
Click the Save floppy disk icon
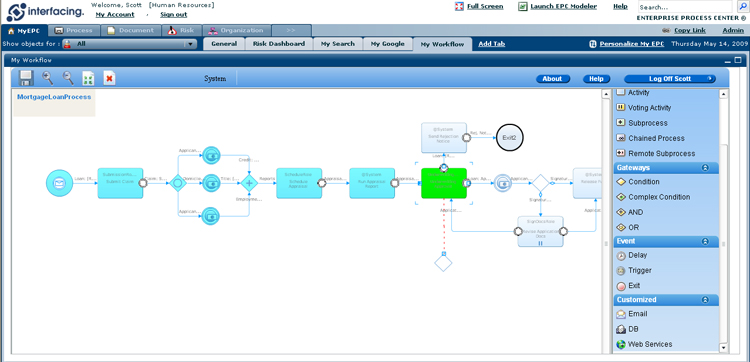point(26,78)
